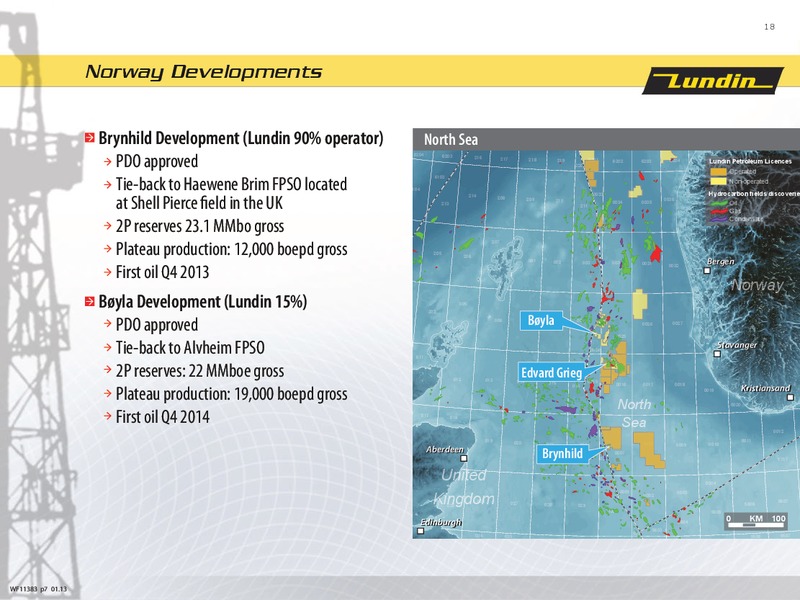The height and width of the screenshot is (600, 800).
Task: Click "PDO approved" under Brynhild Development
Action: coord(157,161)
